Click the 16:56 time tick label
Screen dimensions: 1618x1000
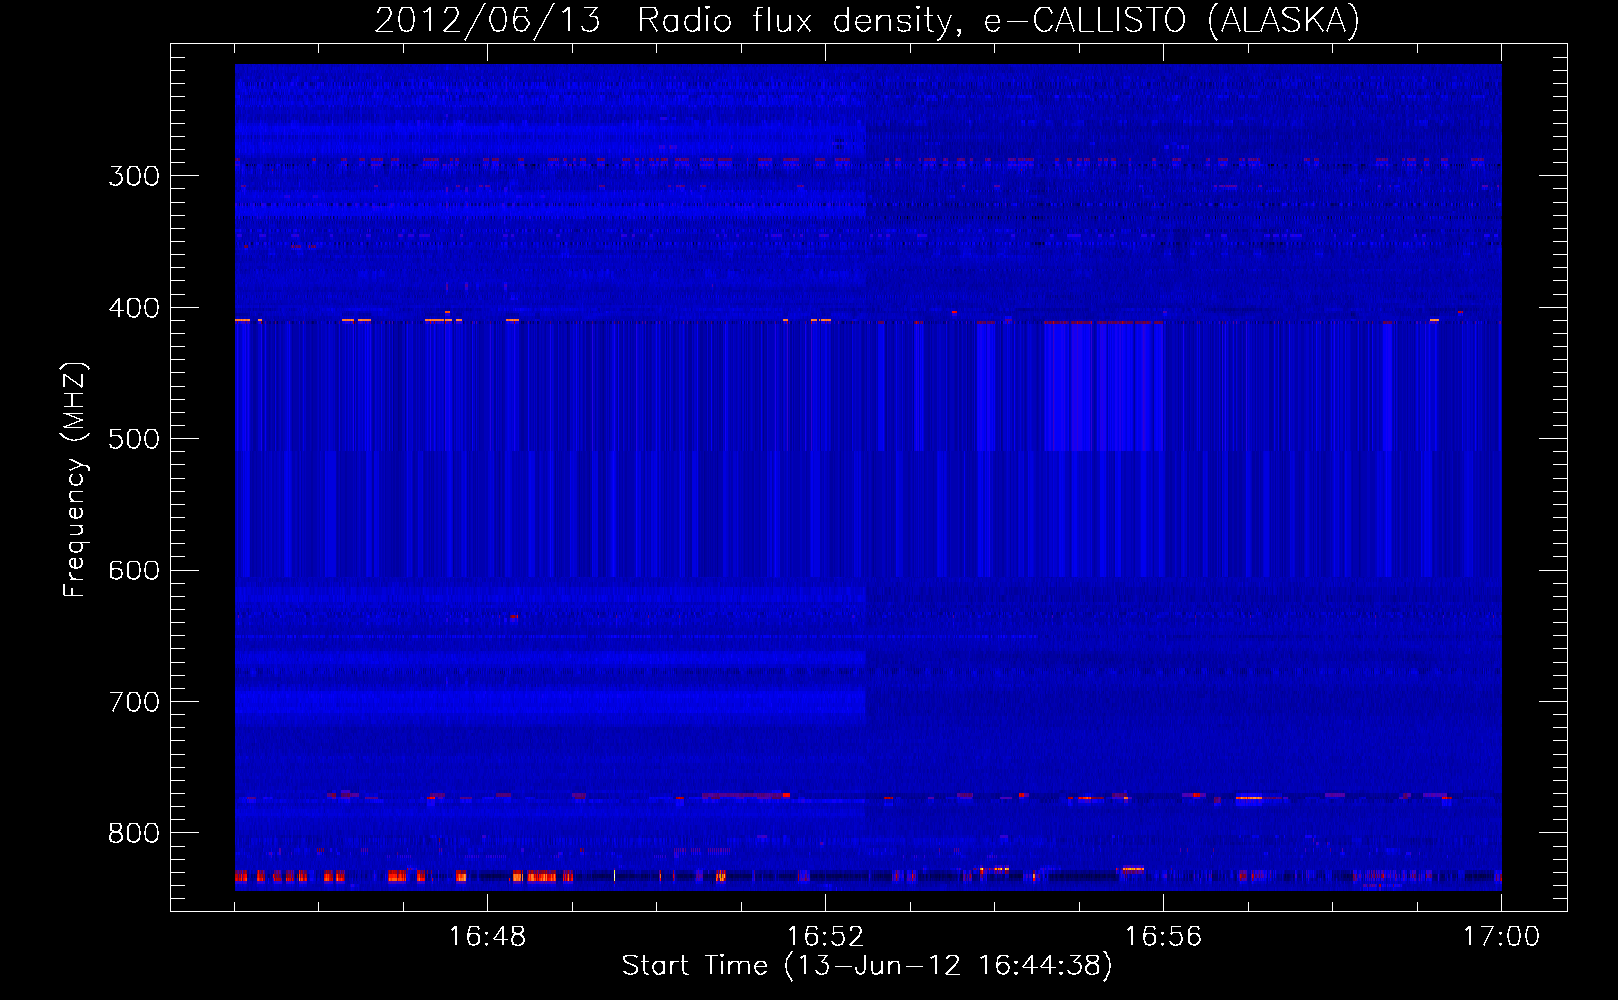(1164, 937)
